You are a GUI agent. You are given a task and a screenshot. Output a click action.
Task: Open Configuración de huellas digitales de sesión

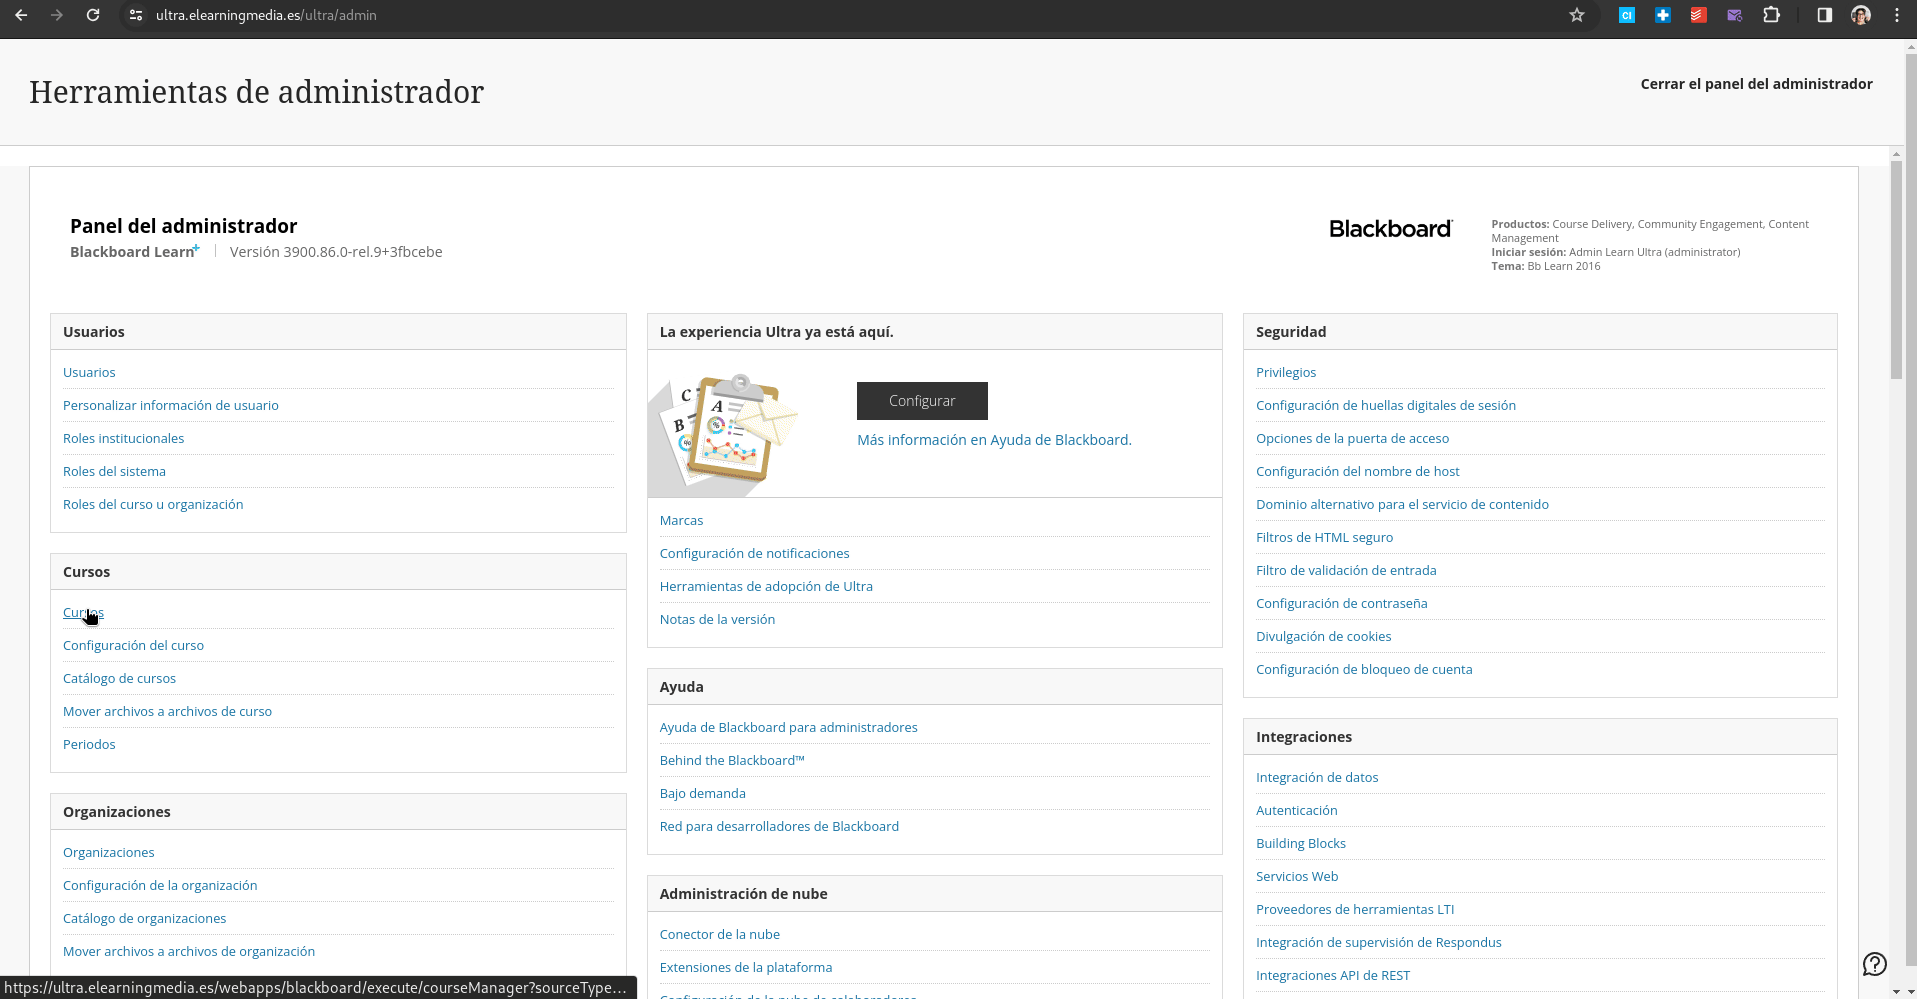(1385, 405)
